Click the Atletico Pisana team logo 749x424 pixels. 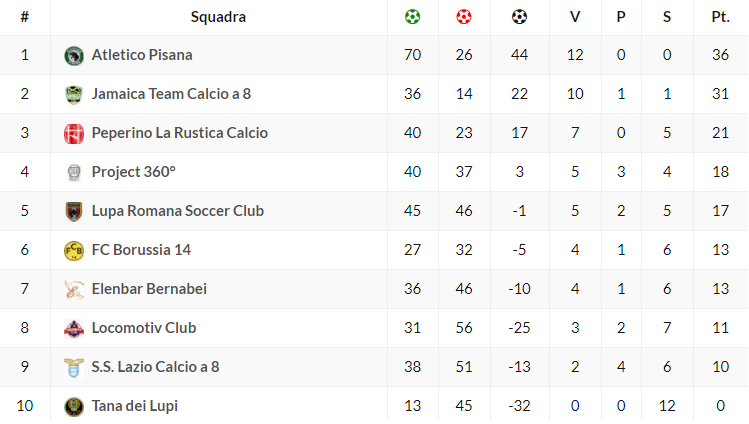coord(73,55)
